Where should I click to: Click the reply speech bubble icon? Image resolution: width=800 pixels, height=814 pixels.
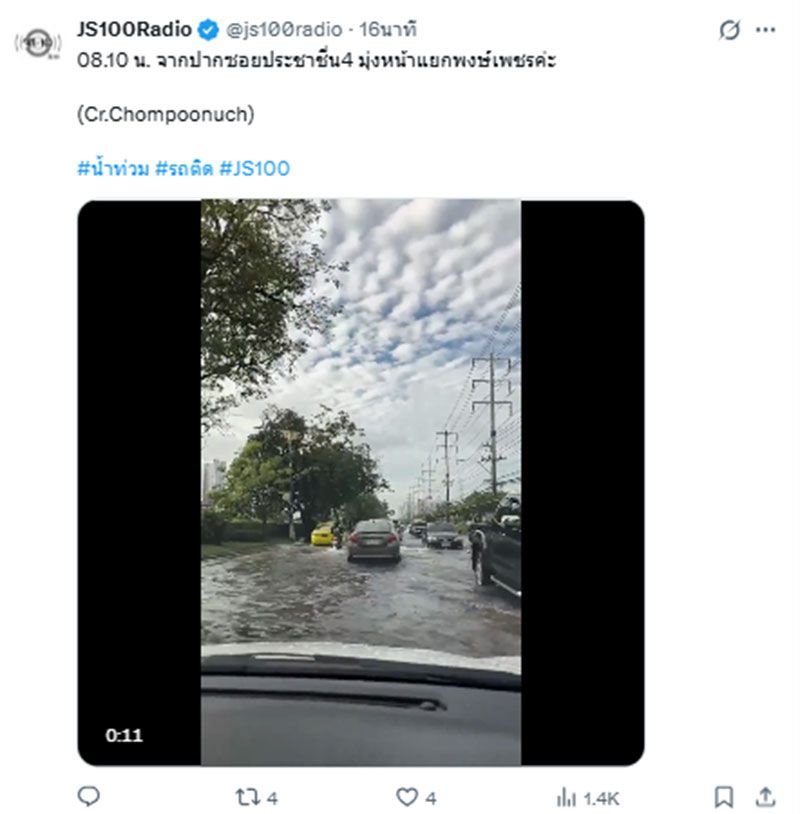[x=89, y=797]
